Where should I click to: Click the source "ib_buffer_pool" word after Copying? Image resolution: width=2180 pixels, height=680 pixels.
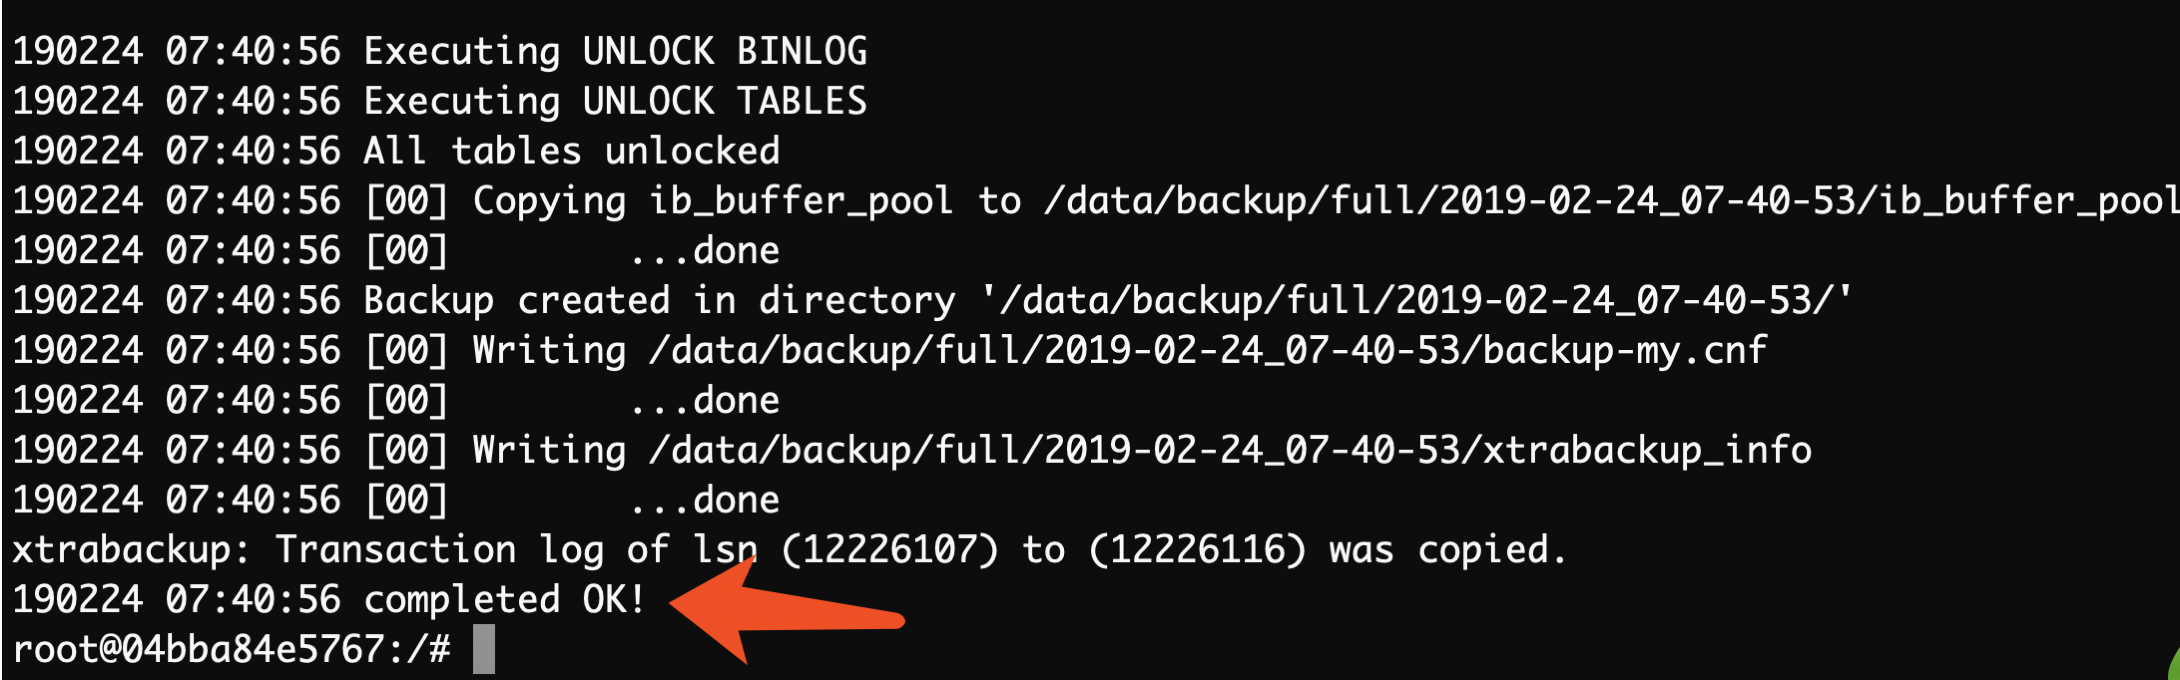(800, 201)
